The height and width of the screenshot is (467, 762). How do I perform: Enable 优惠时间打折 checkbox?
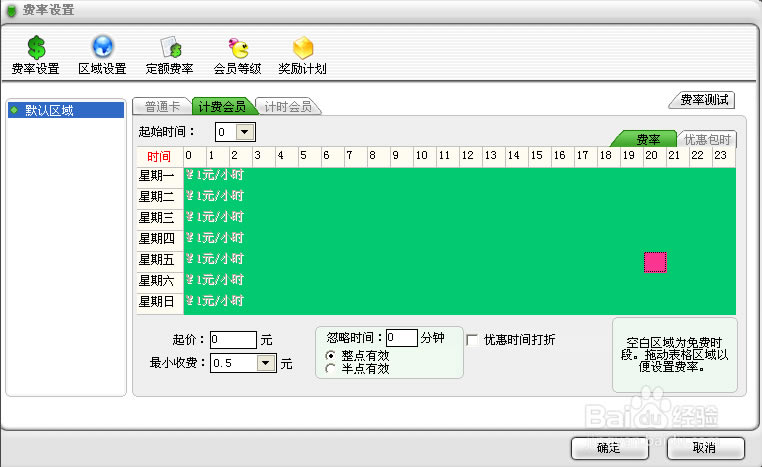[x=472, y=340]
